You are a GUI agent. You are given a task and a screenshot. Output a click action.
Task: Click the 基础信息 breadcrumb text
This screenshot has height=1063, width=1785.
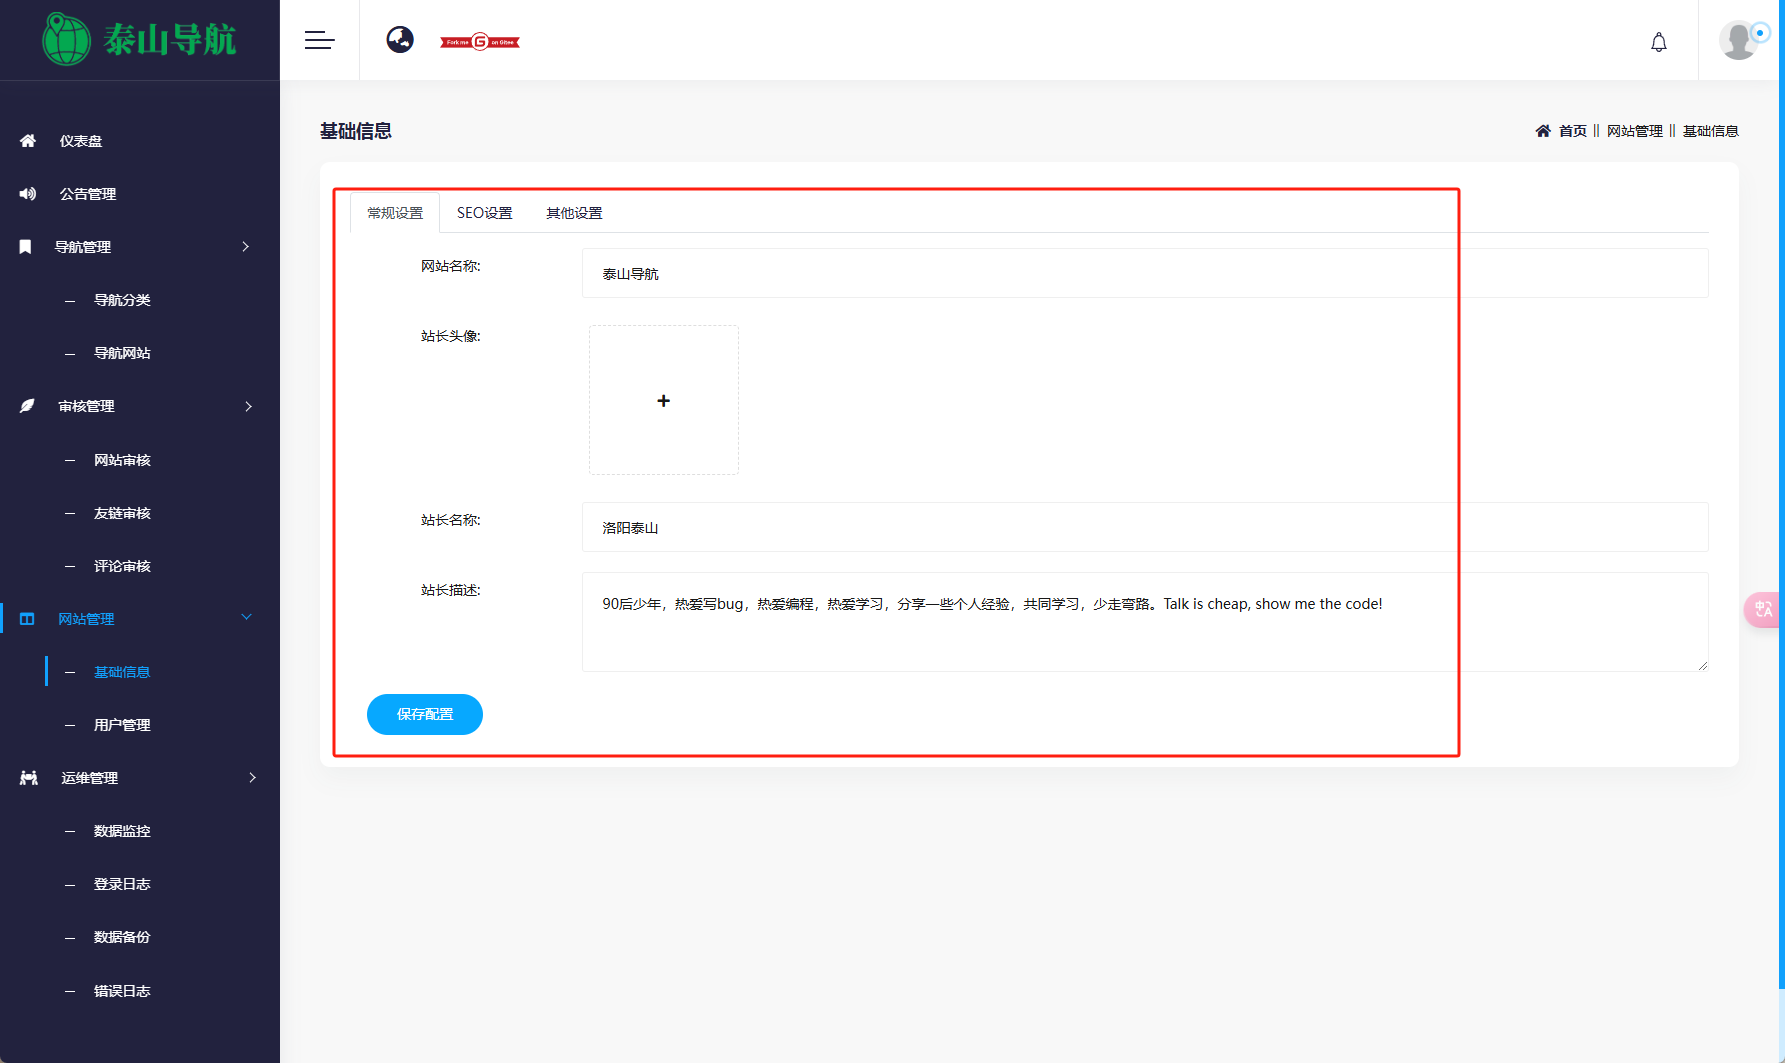click(1711, 131)
